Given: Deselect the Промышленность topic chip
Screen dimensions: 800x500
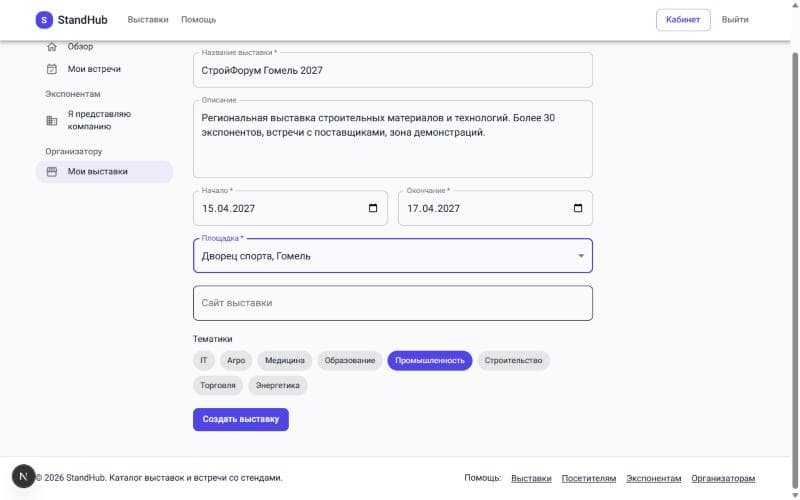Looking at the screenshot, I should pyautogui.click(x=430, y=361).
